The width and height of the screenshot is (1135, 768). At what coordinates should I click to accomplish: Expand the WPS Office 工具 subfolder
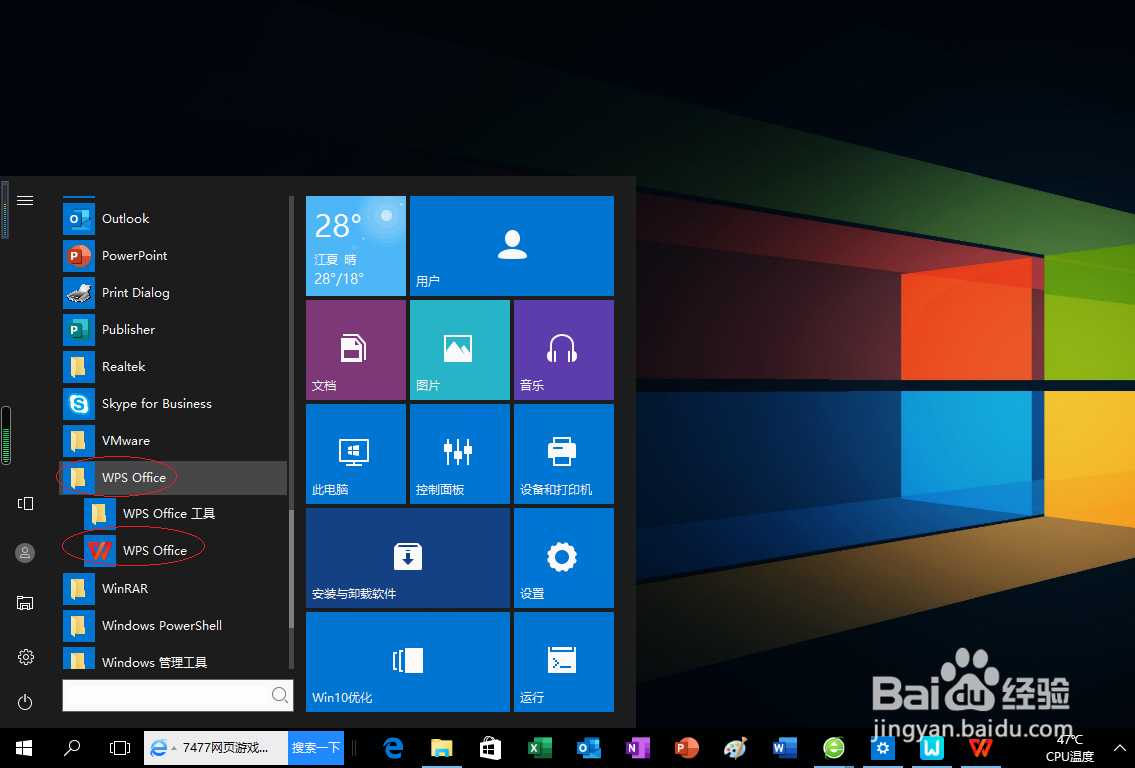tap(185, 514)
